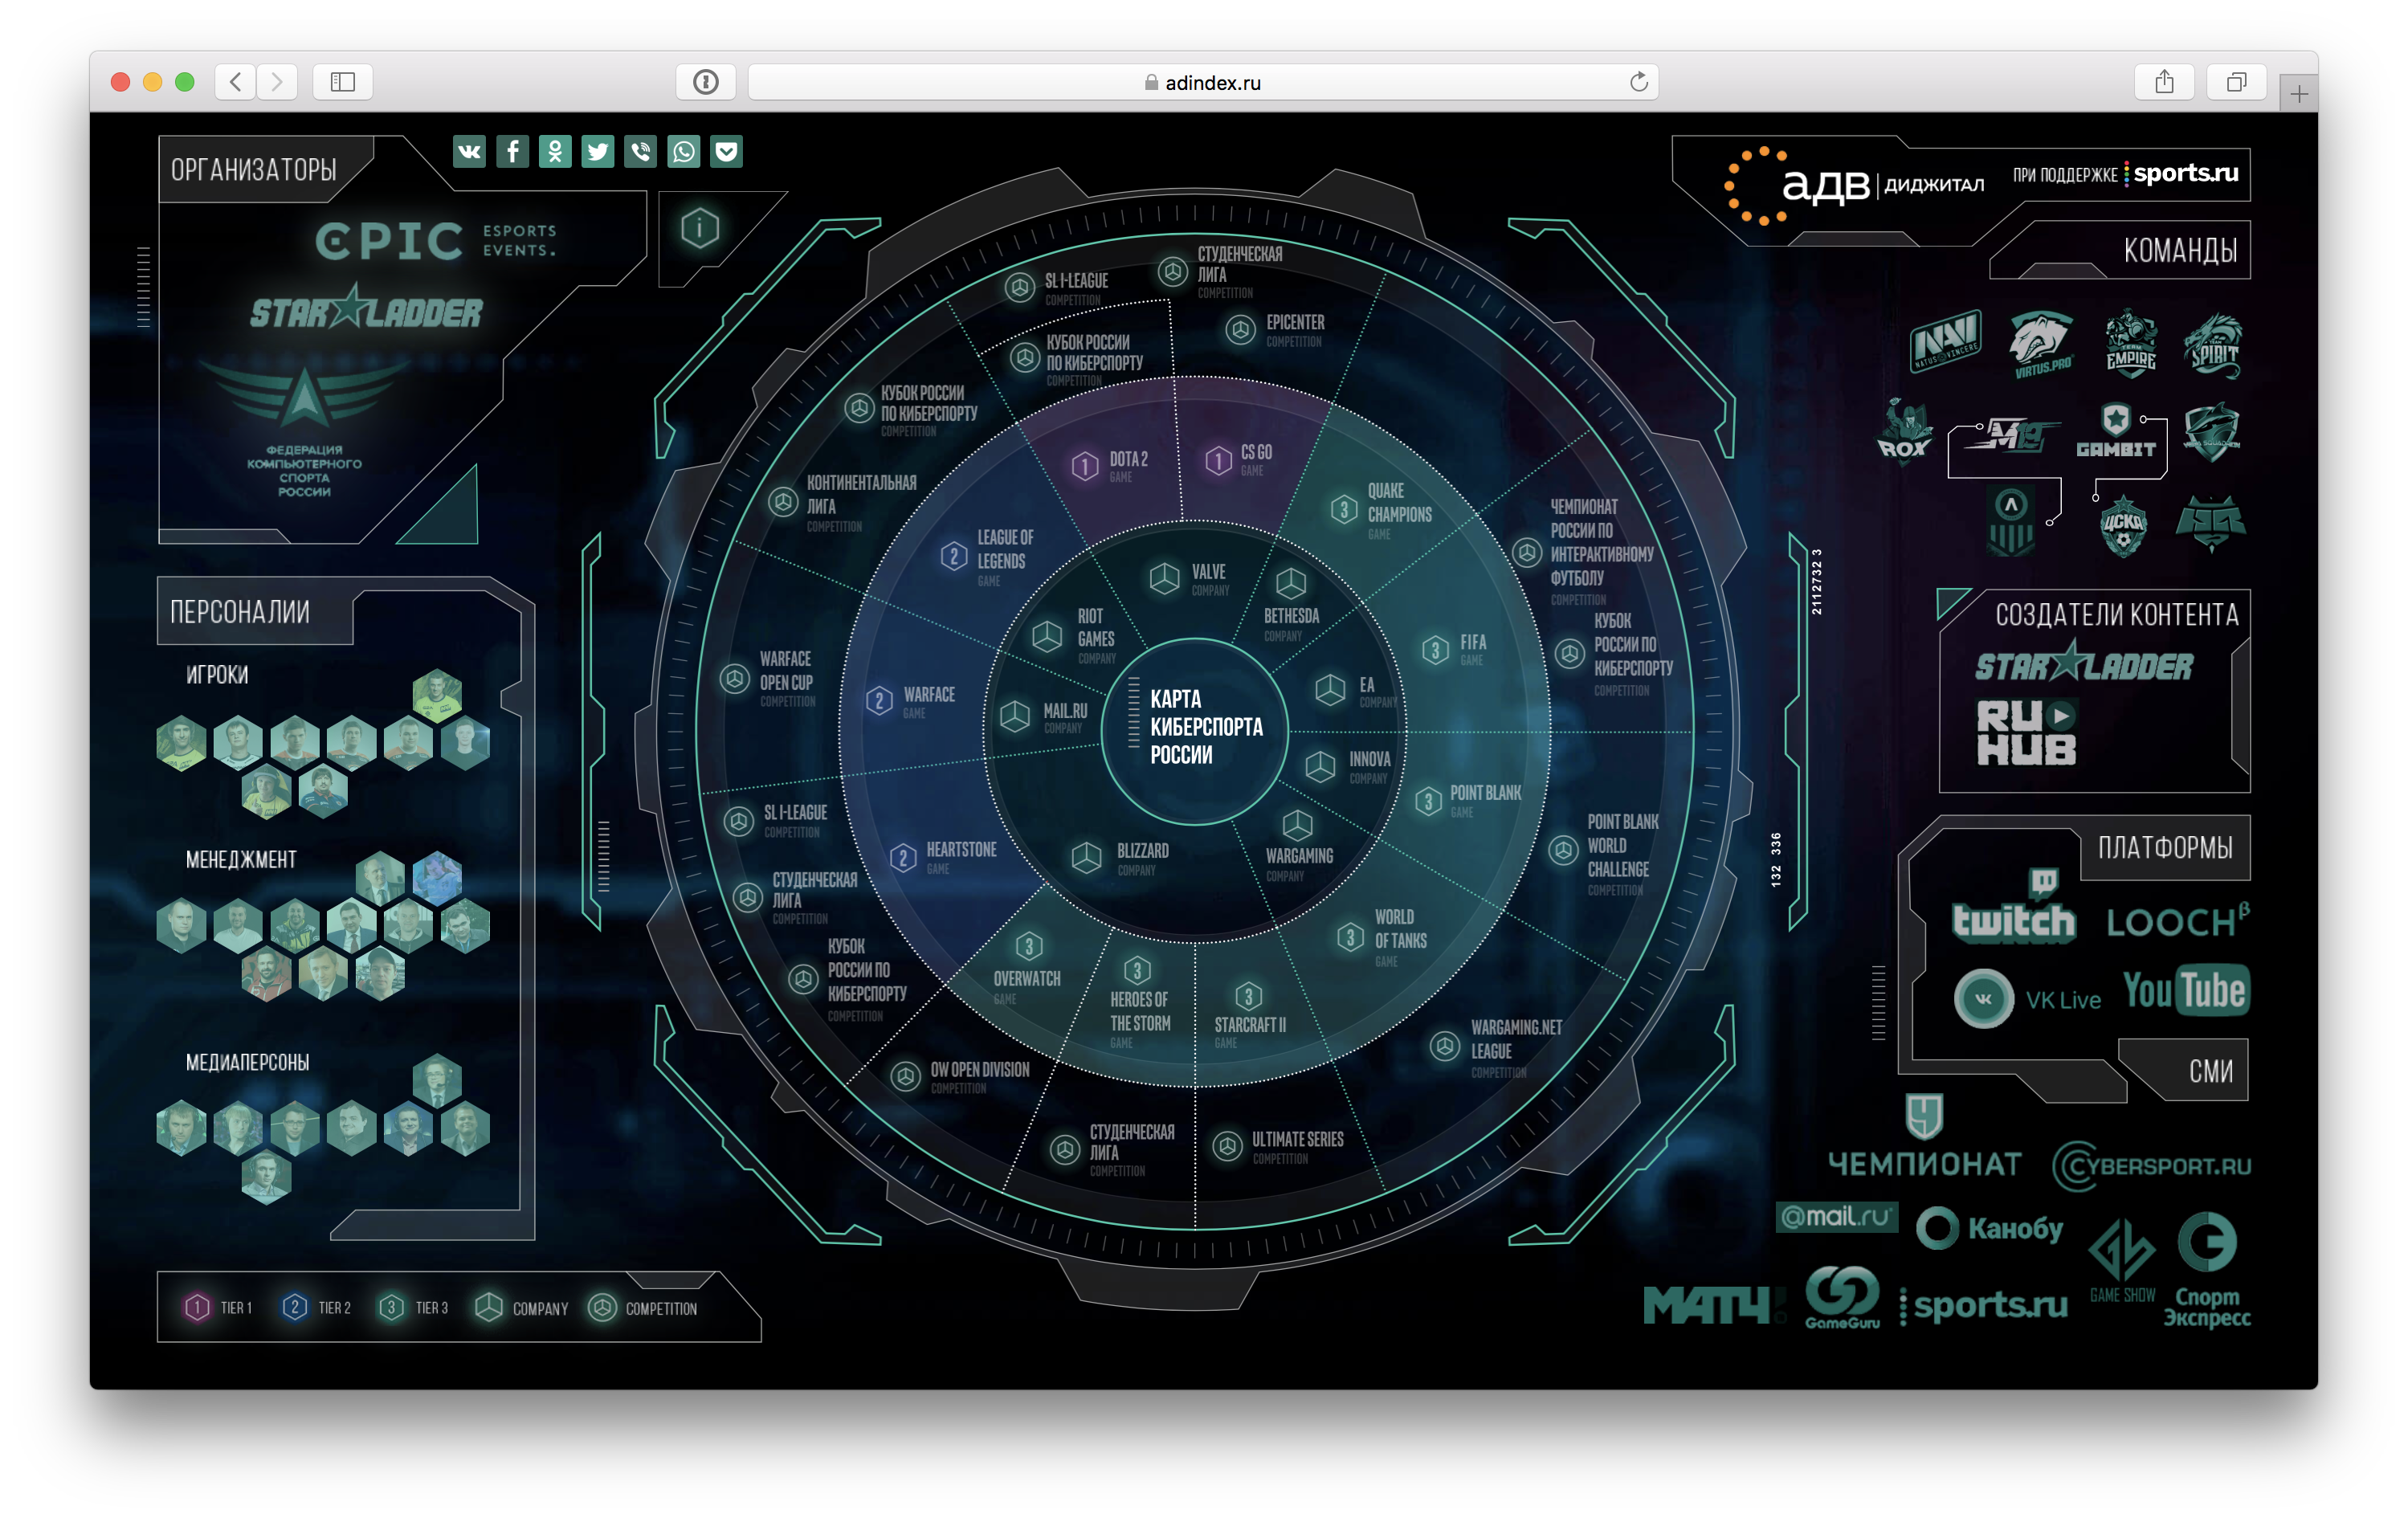Screen dimensions: 2408x1518
Task: Open the Twitch platform logo
Action: tap(2013, 907)
